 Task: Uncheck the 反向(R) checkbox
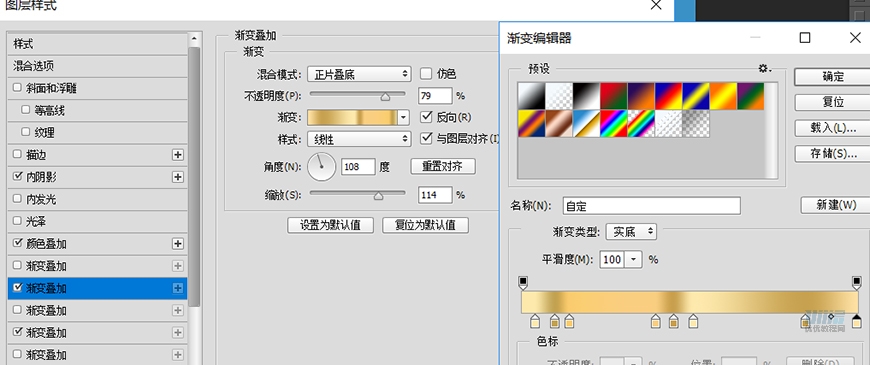click(x=426, y=117)
